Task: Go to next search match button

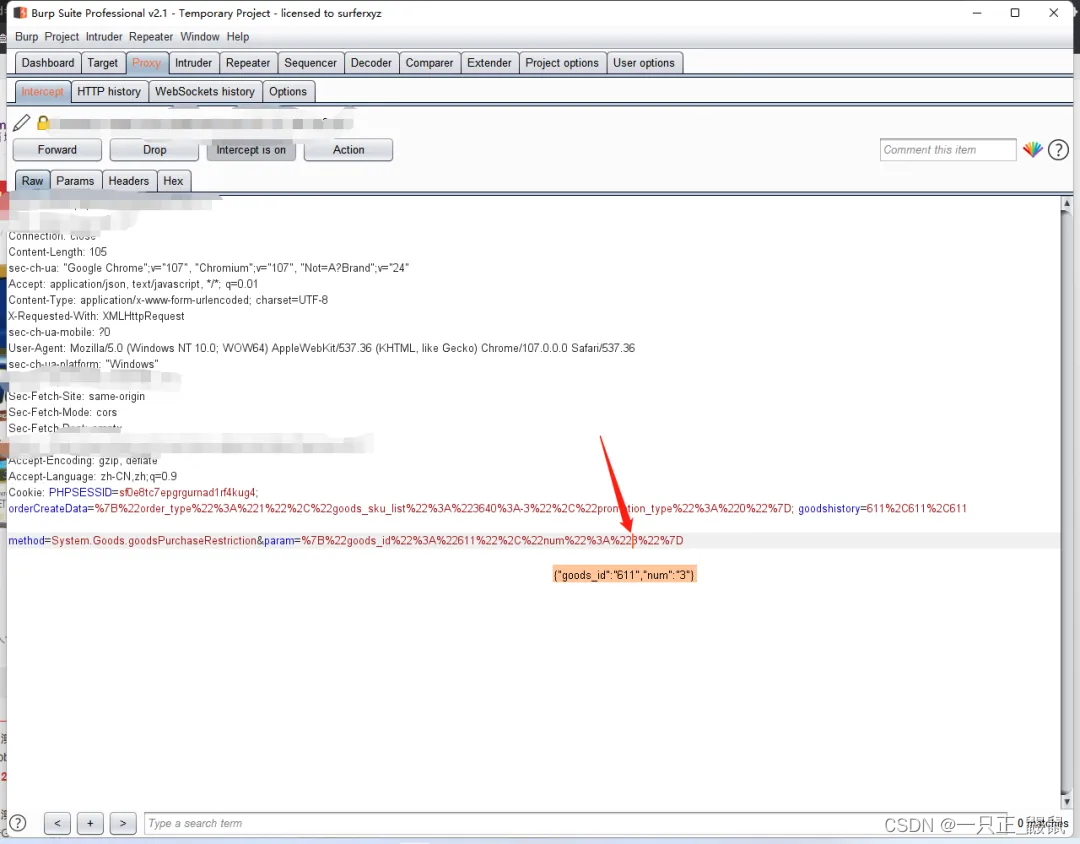Action: tap(123, 823)
